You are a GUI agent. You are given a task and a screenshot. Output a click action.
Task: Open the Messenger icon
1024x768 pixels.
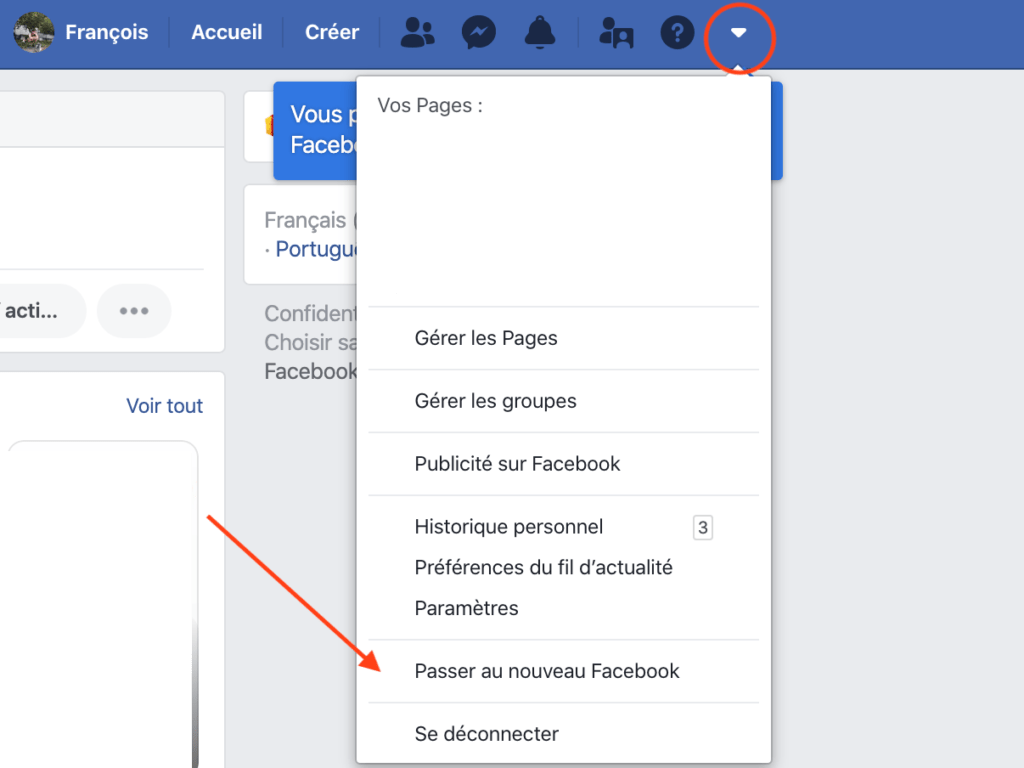[479, 33]
